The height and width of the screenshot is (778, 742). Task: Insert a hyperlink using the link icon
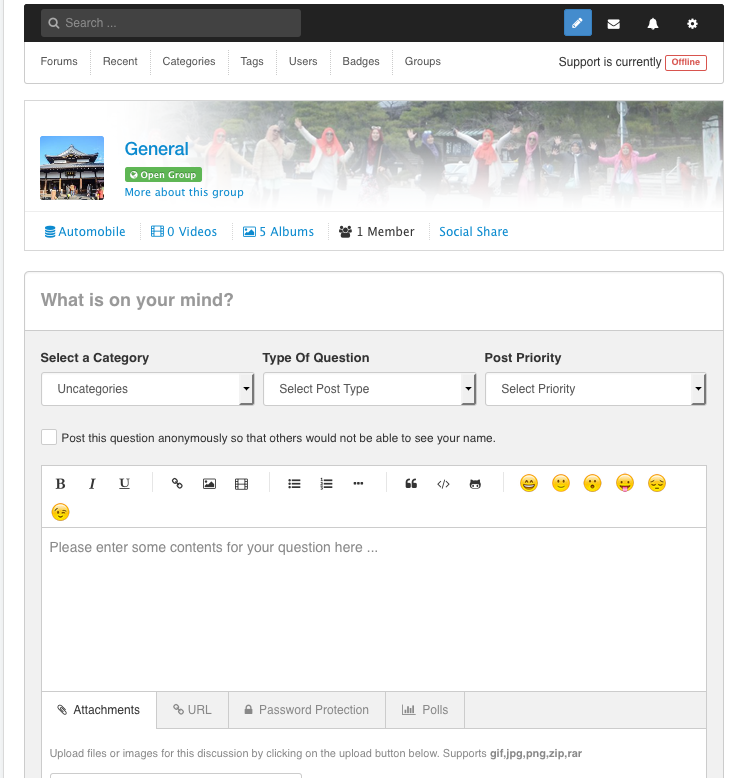pos(177,484)
